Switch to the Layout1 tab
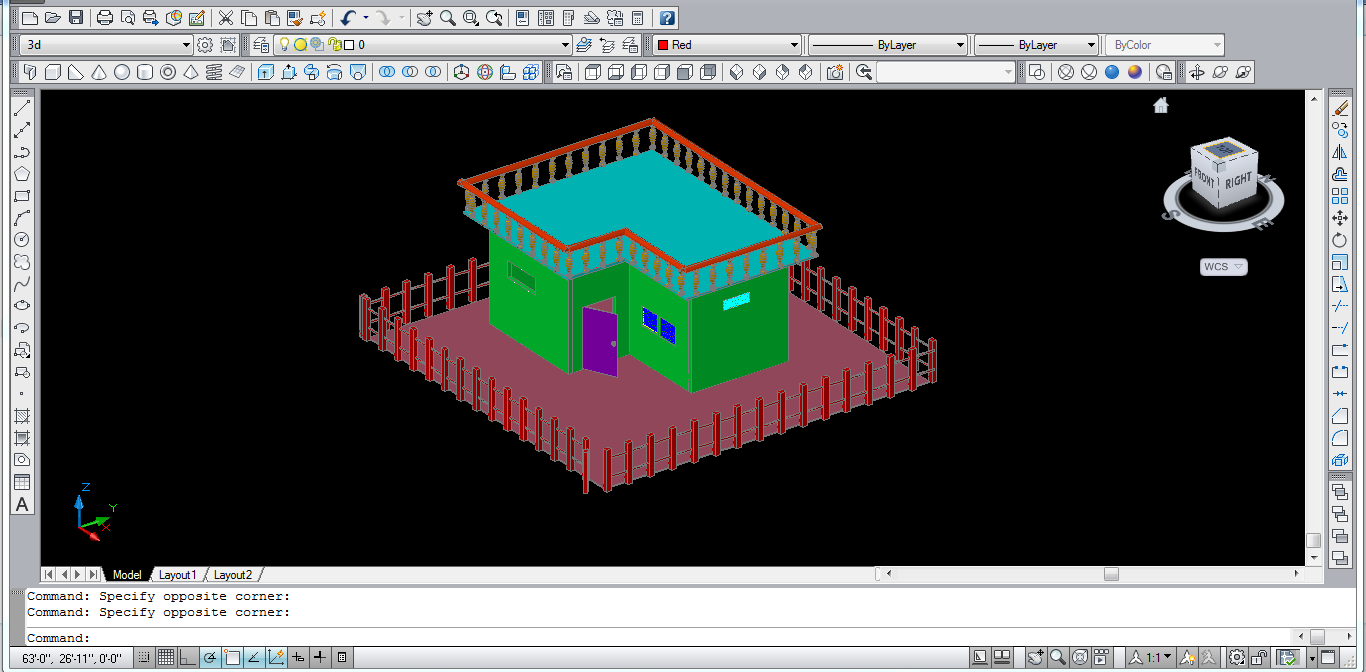The image size is (1366, 672). 178,575
